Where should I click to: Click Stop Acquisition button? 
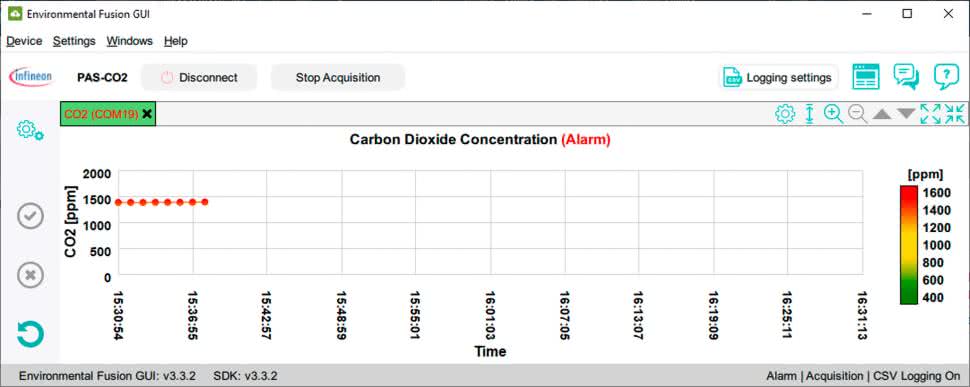pos(338,77)
